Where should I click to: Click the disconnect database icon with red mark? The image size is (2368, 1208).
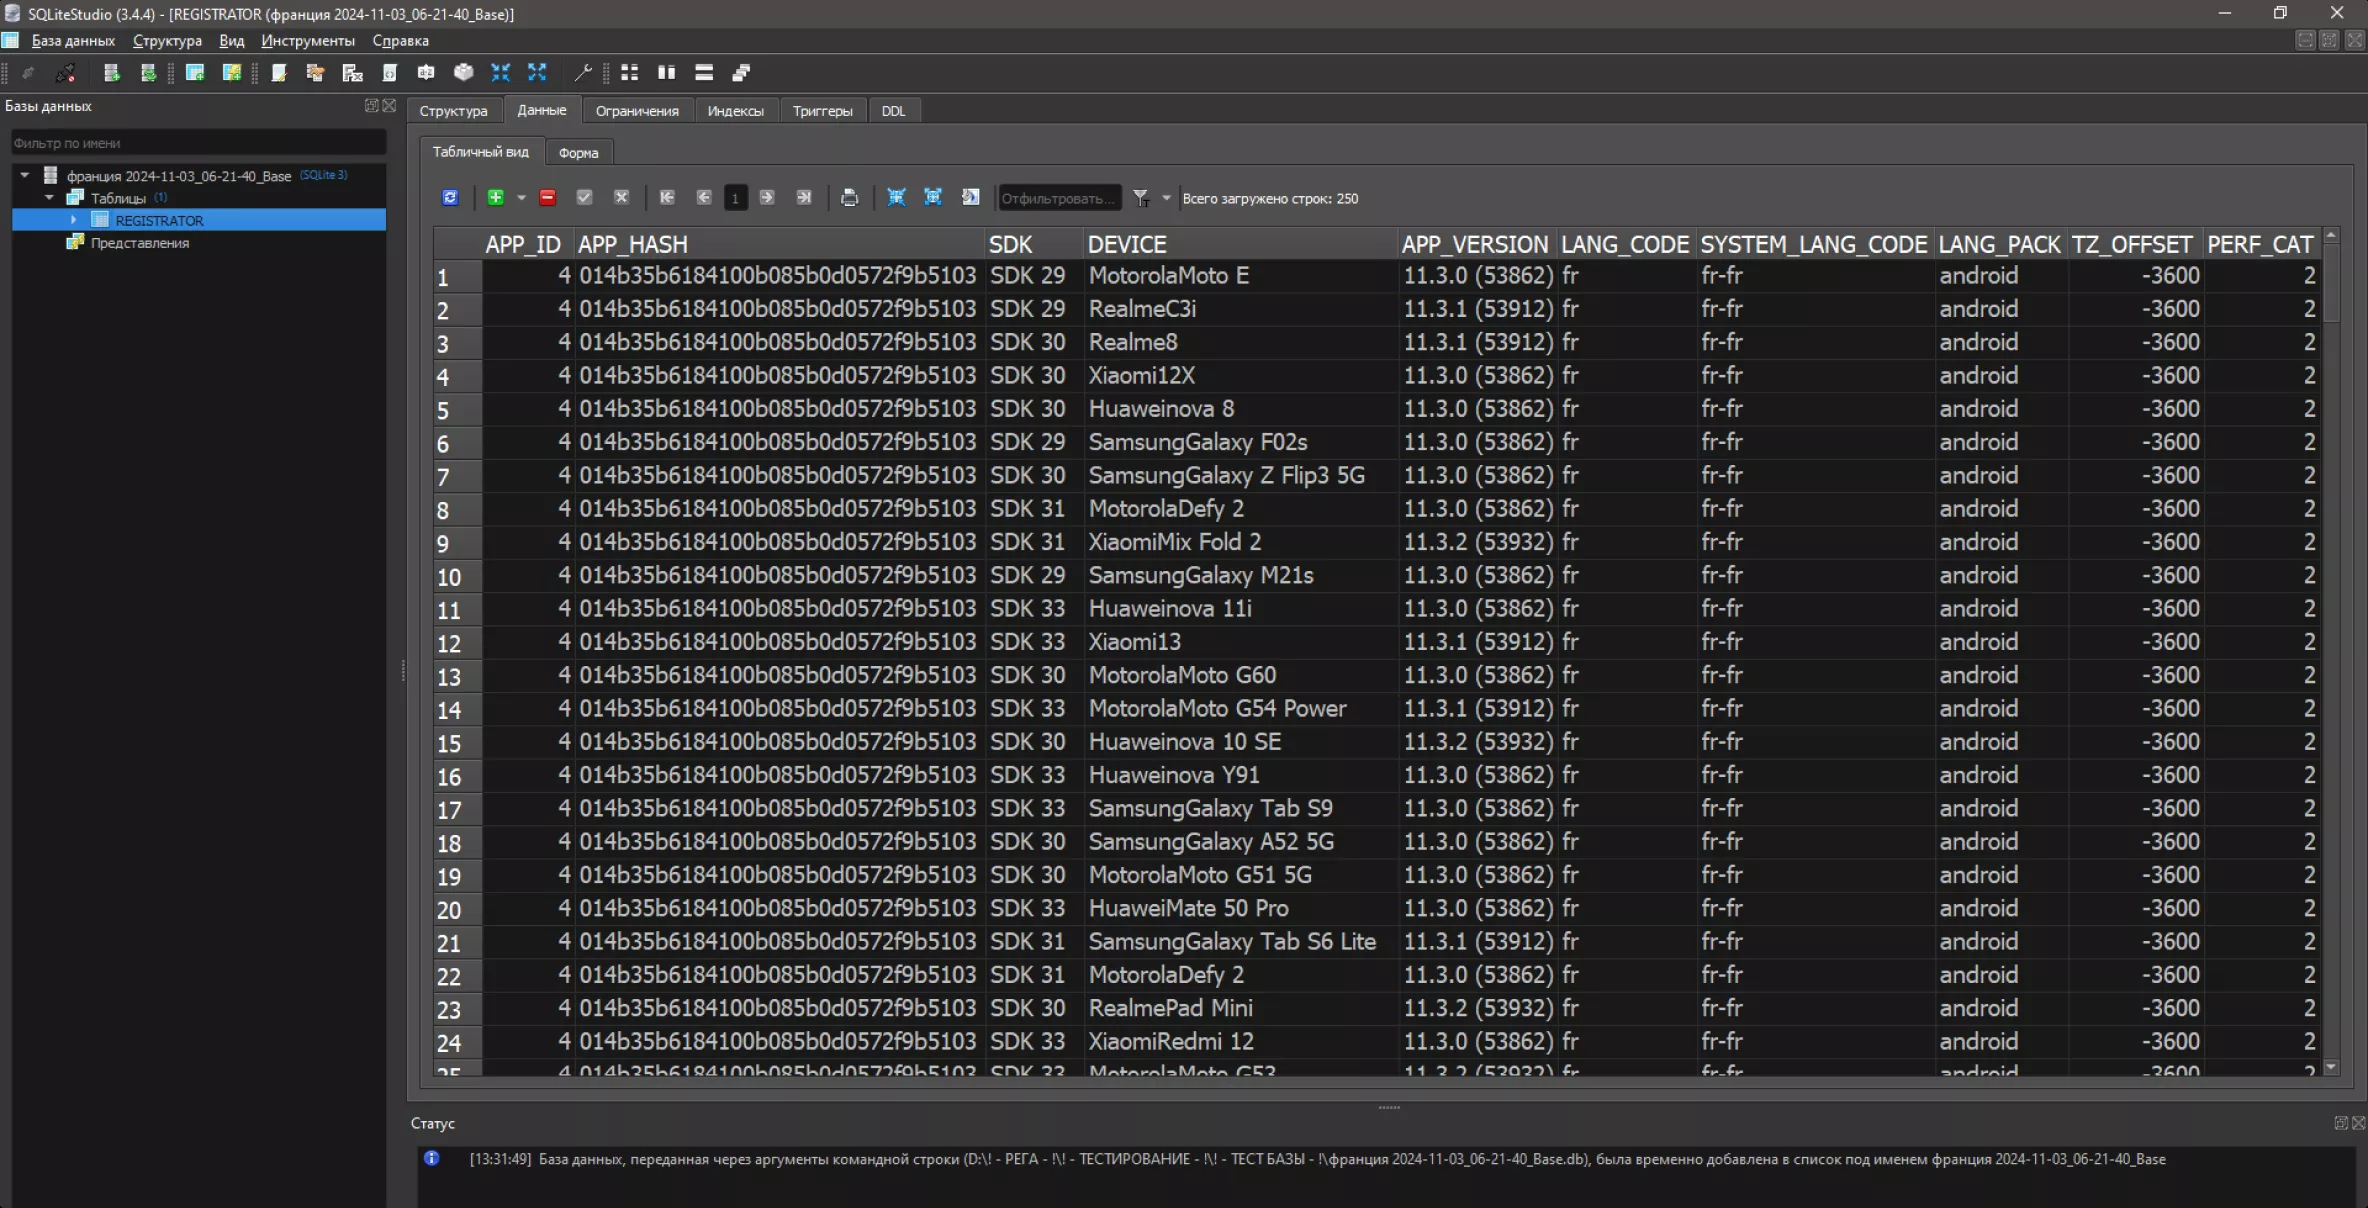click(66, 72)
